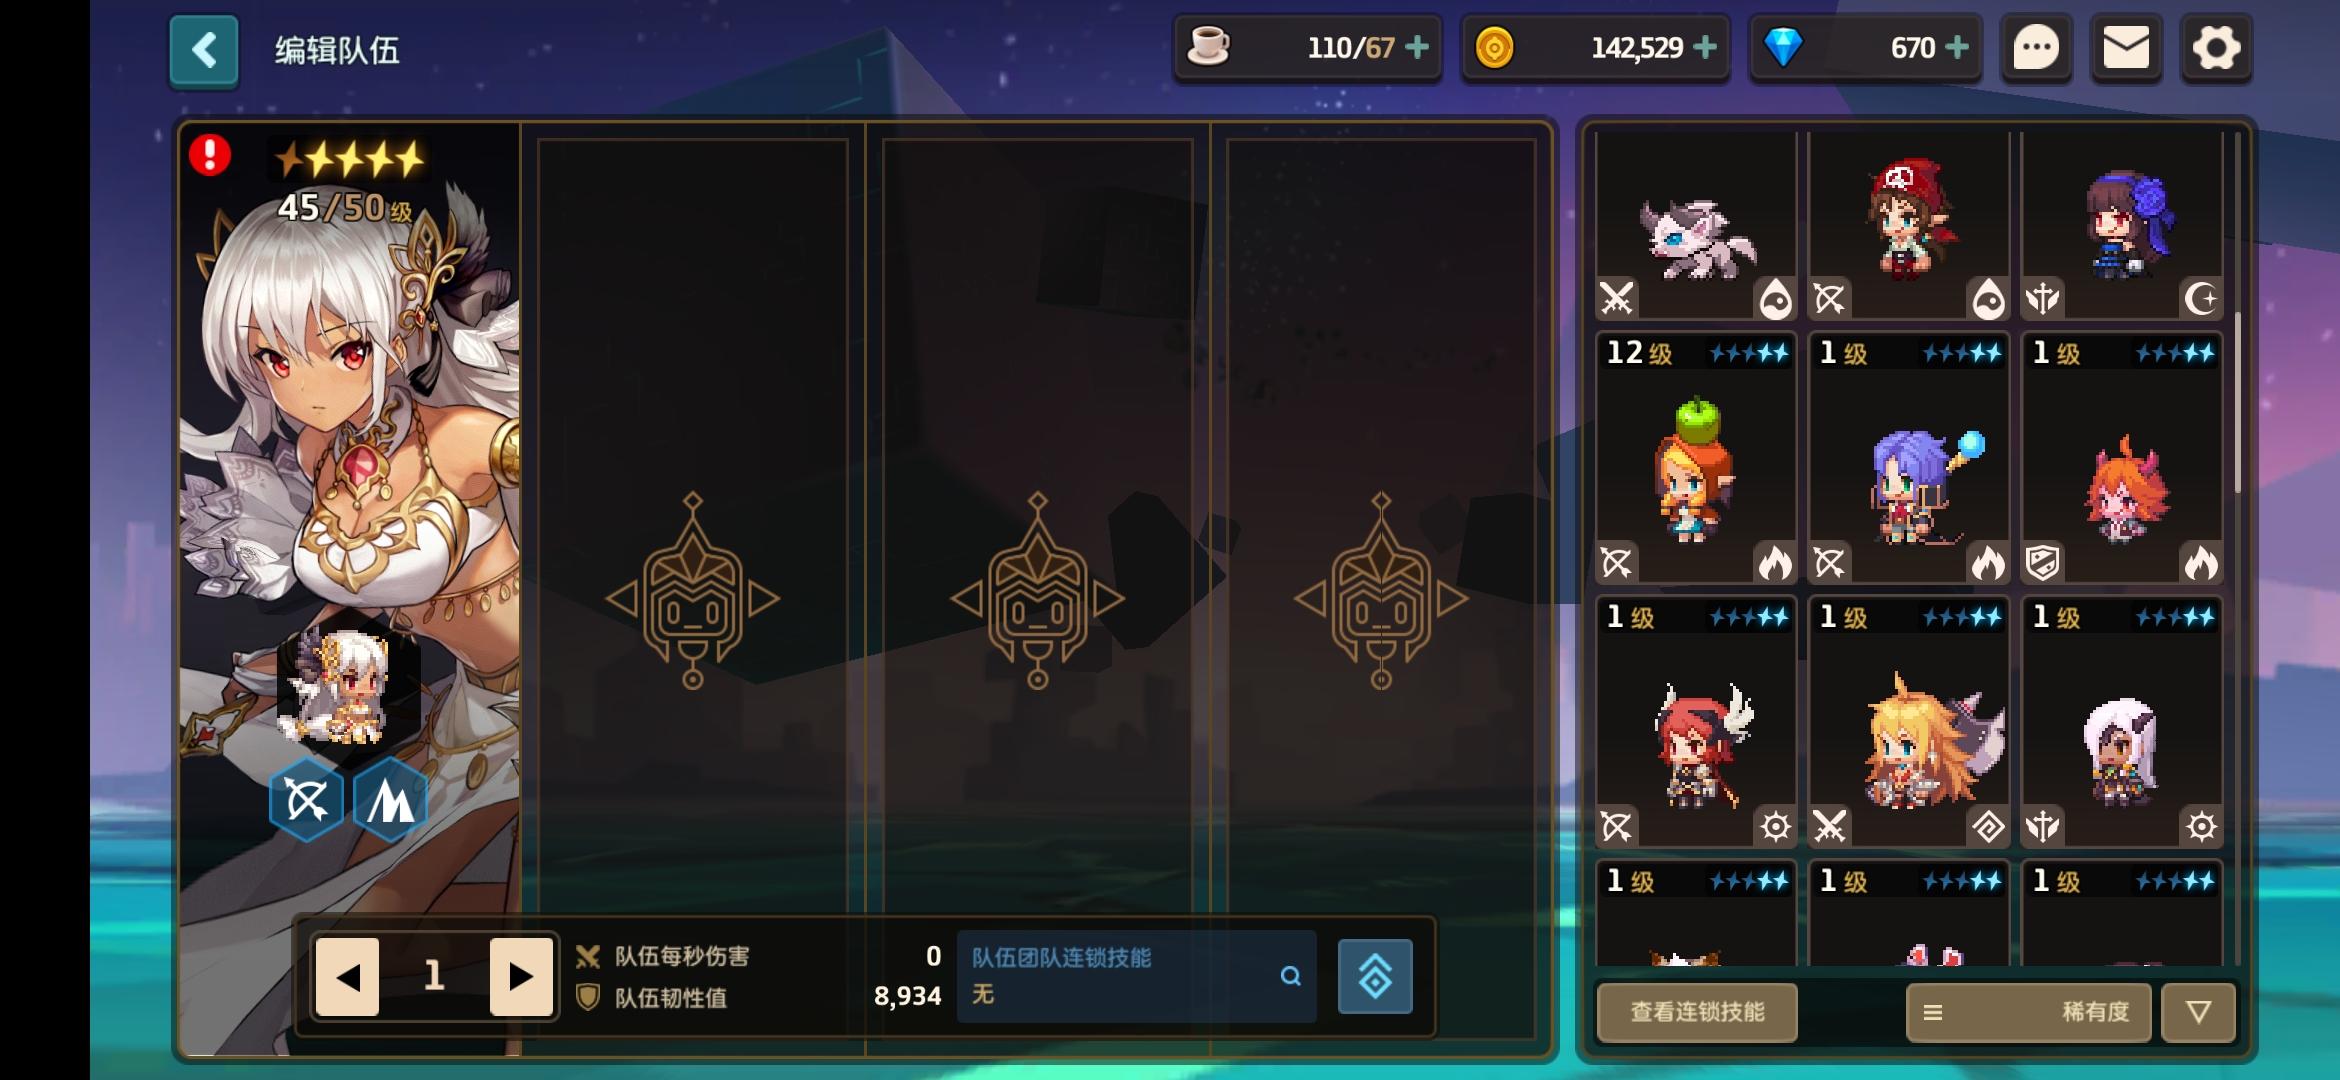Add more coffee stamina with plus
This screenshot has height=1080, width=2340.
(x=1416, y=47)
